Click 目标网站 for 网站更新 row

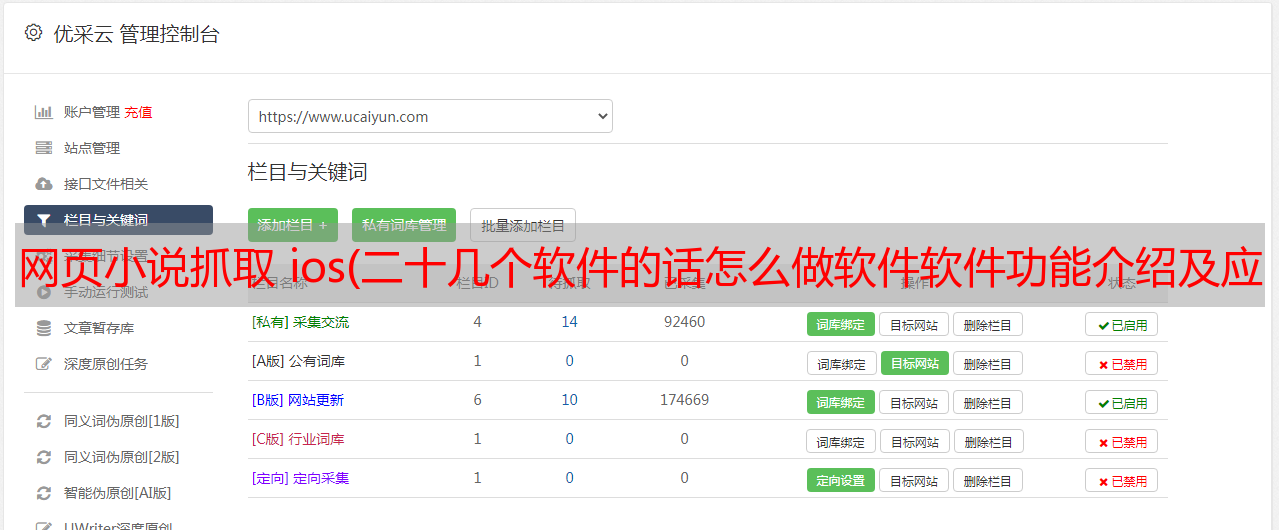[x=915, y=402]
